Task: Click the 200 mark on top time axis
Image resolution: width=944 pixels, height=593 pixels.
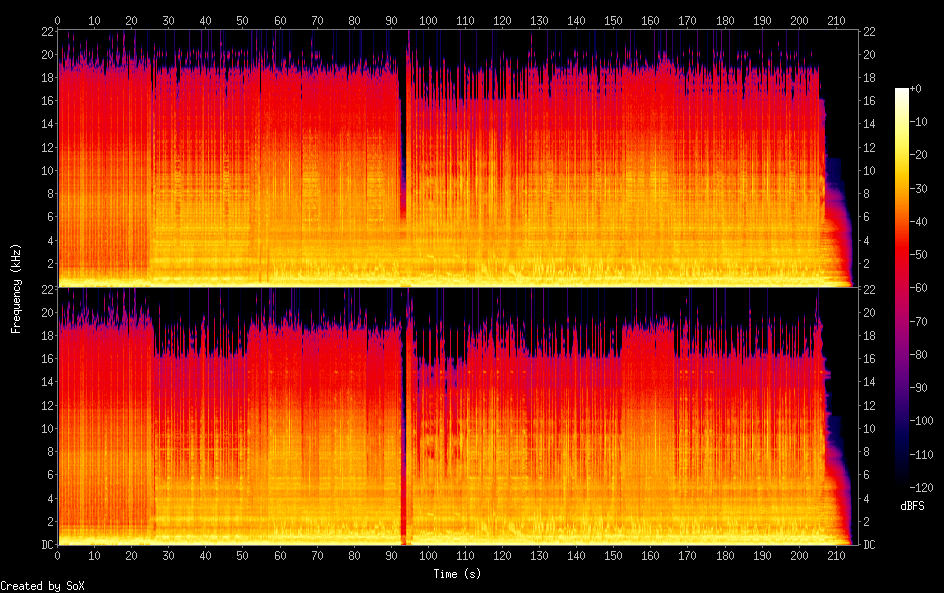Action: click(798, 20)
